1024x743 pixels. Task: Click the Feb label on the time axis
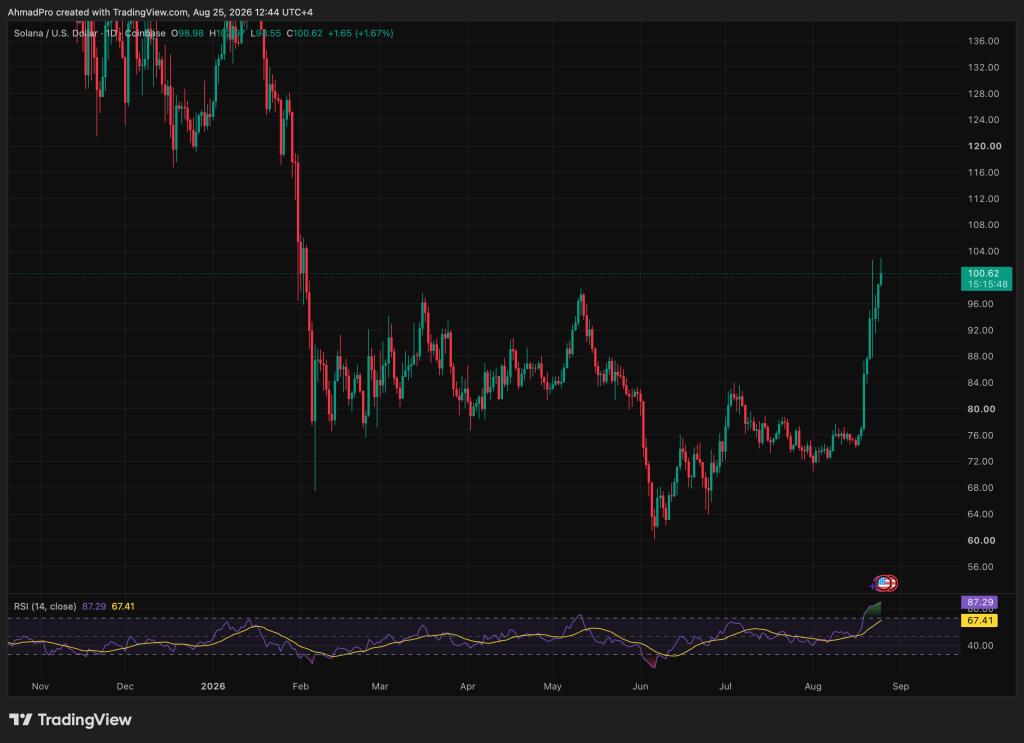(300, 686)
